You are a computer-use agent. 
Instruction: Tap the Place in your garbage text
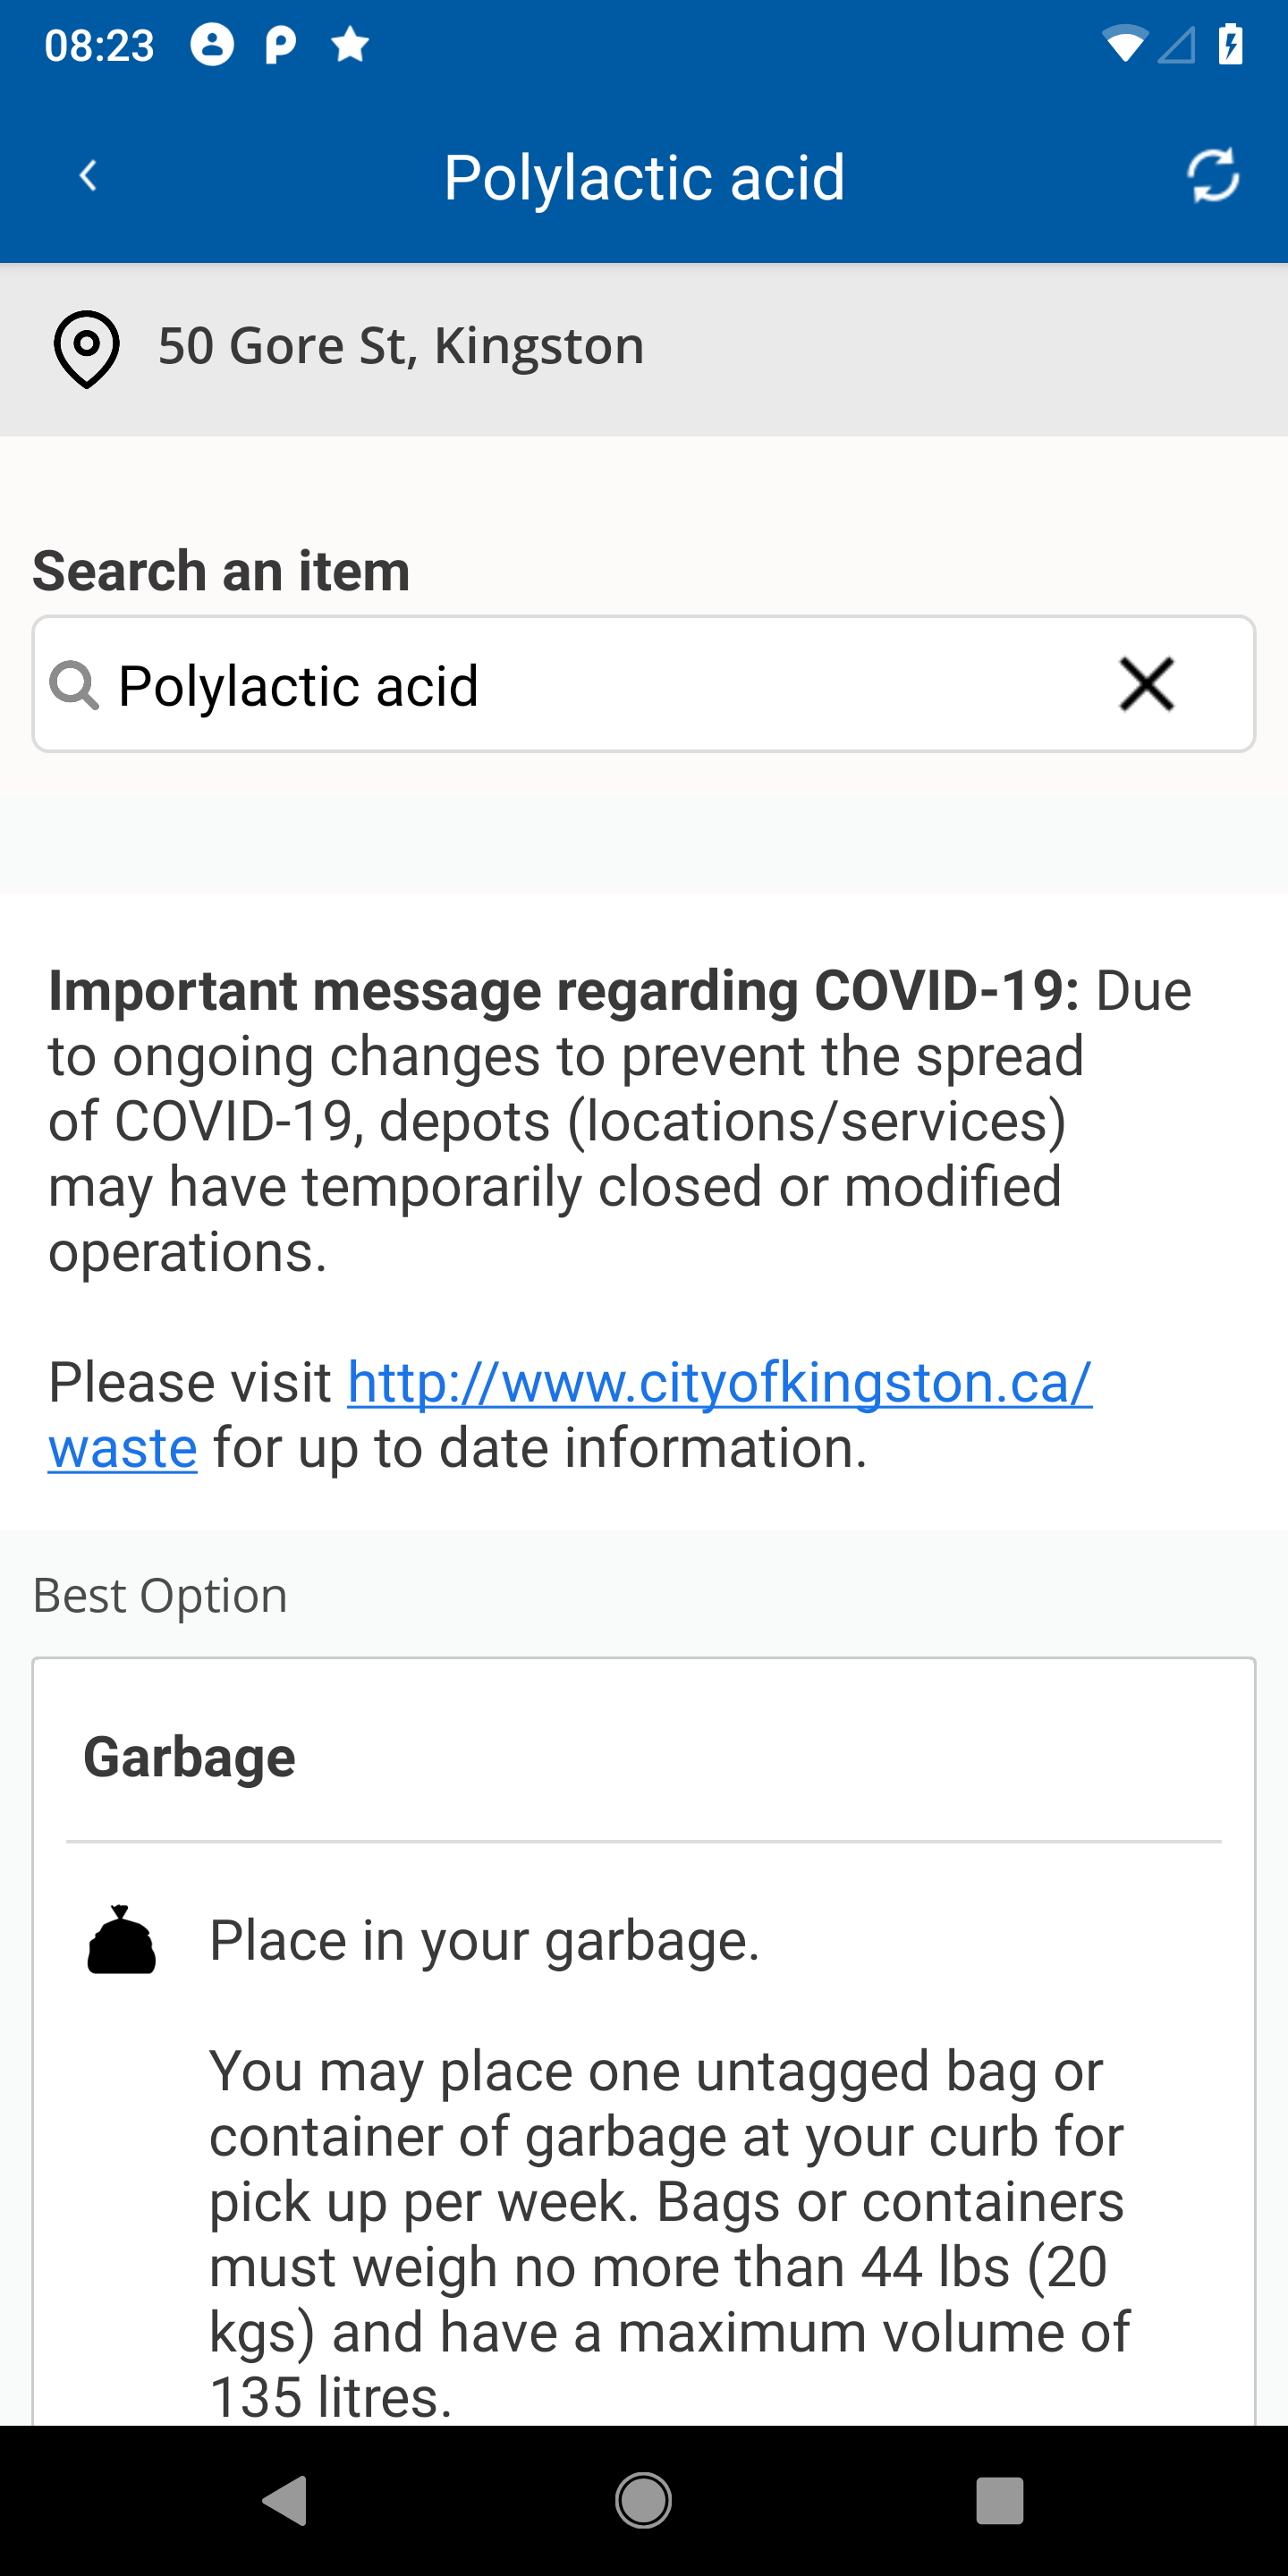click(x=485, y=1941)
